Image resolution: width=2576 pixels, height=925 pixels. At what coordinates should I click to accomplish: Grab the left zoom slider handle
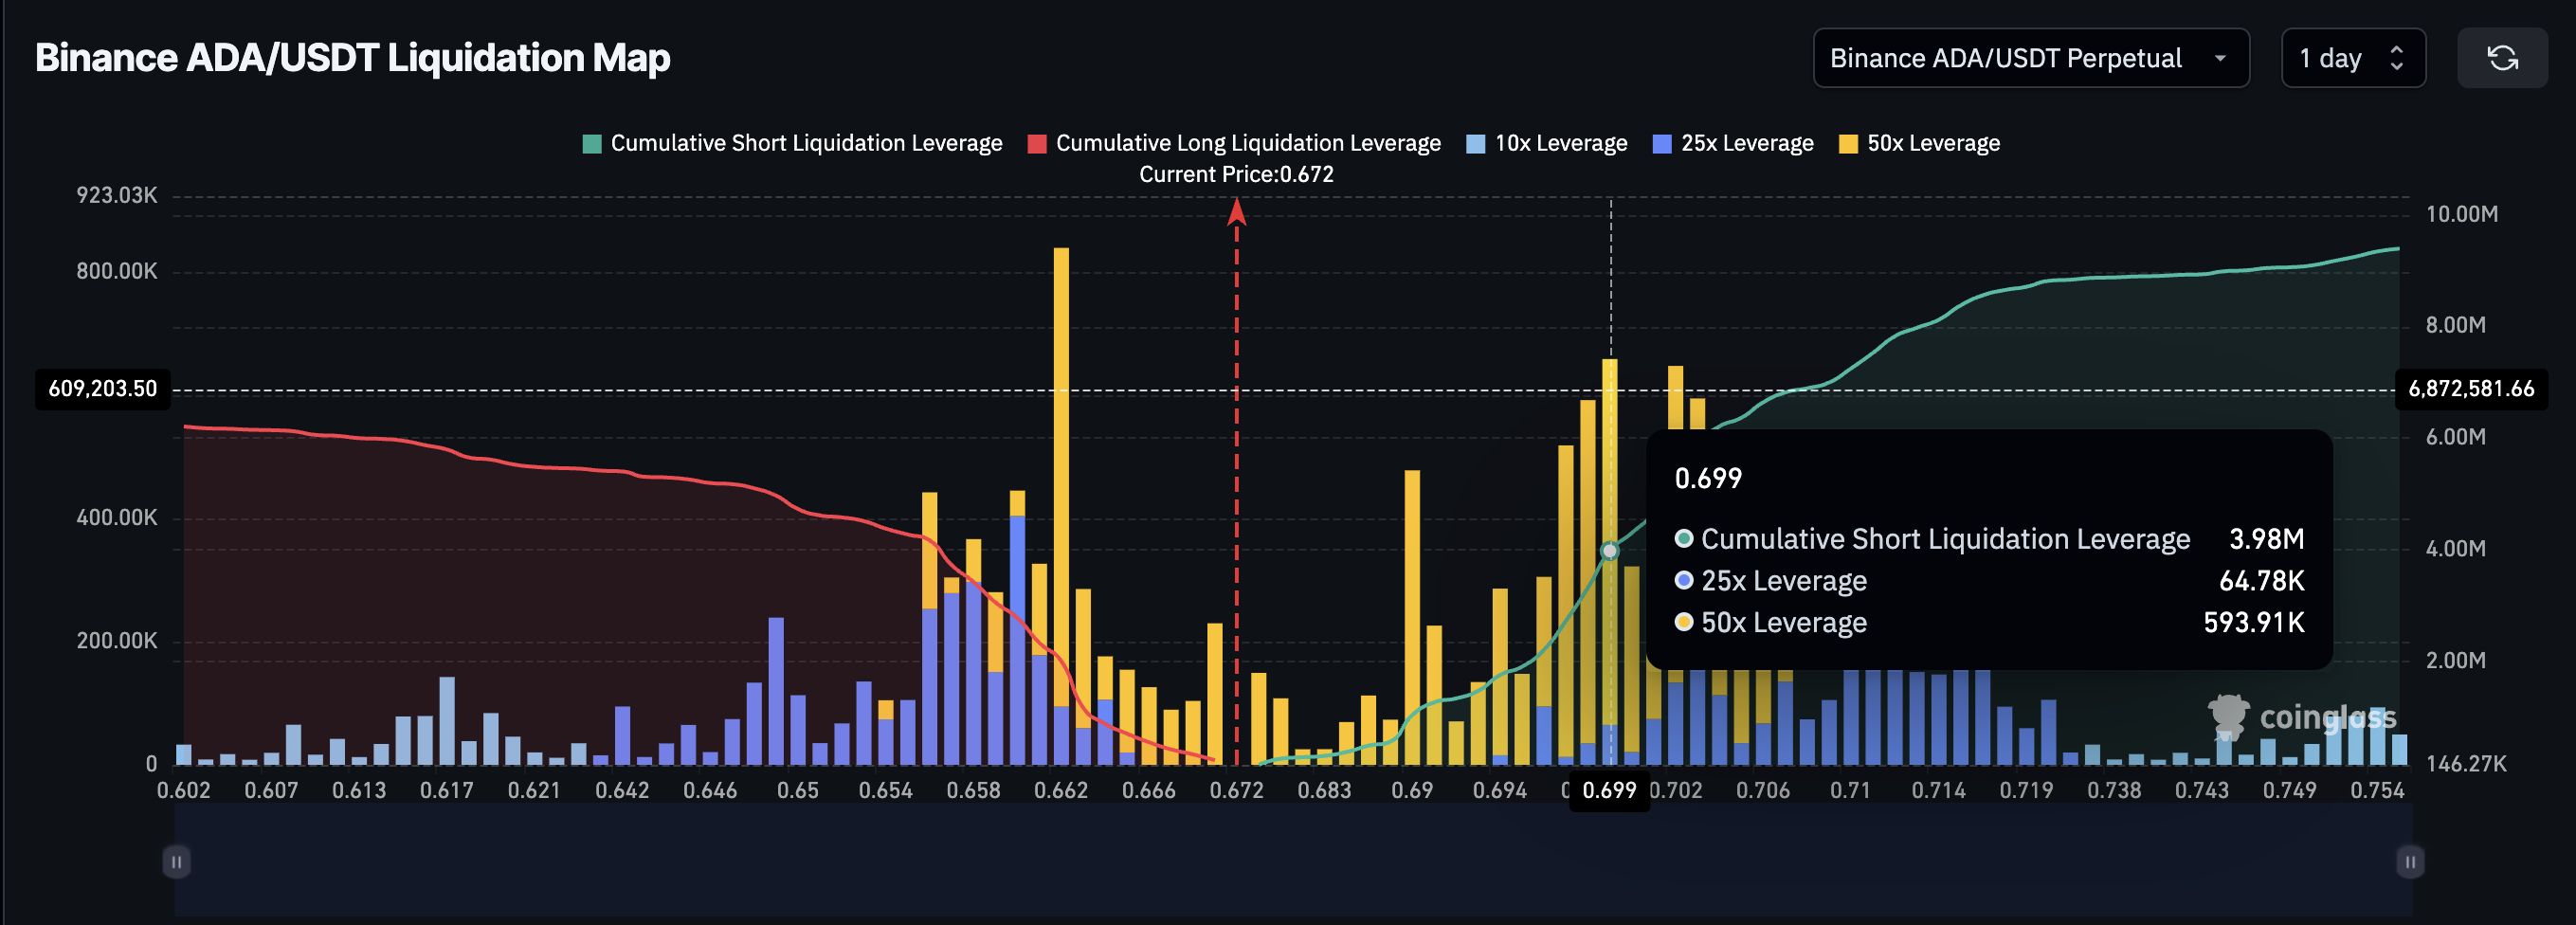click(x=176, y=861)
